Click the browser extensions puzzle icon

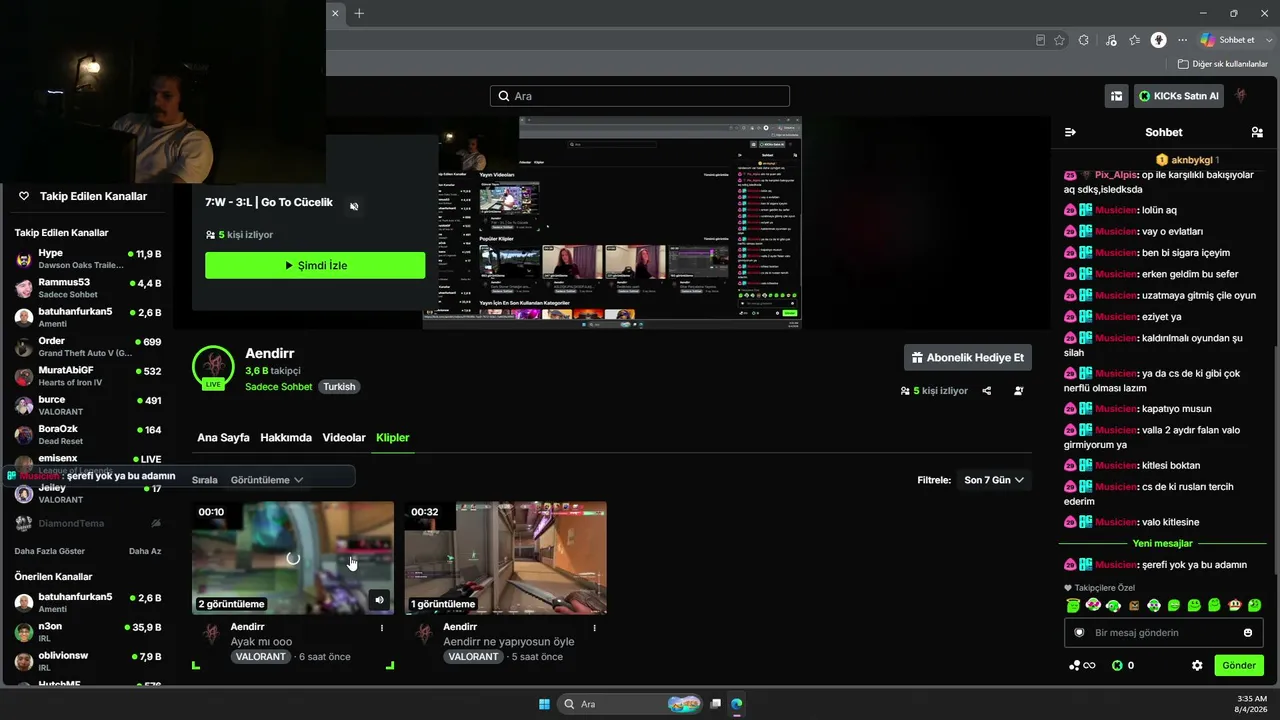click(1084, 40)
